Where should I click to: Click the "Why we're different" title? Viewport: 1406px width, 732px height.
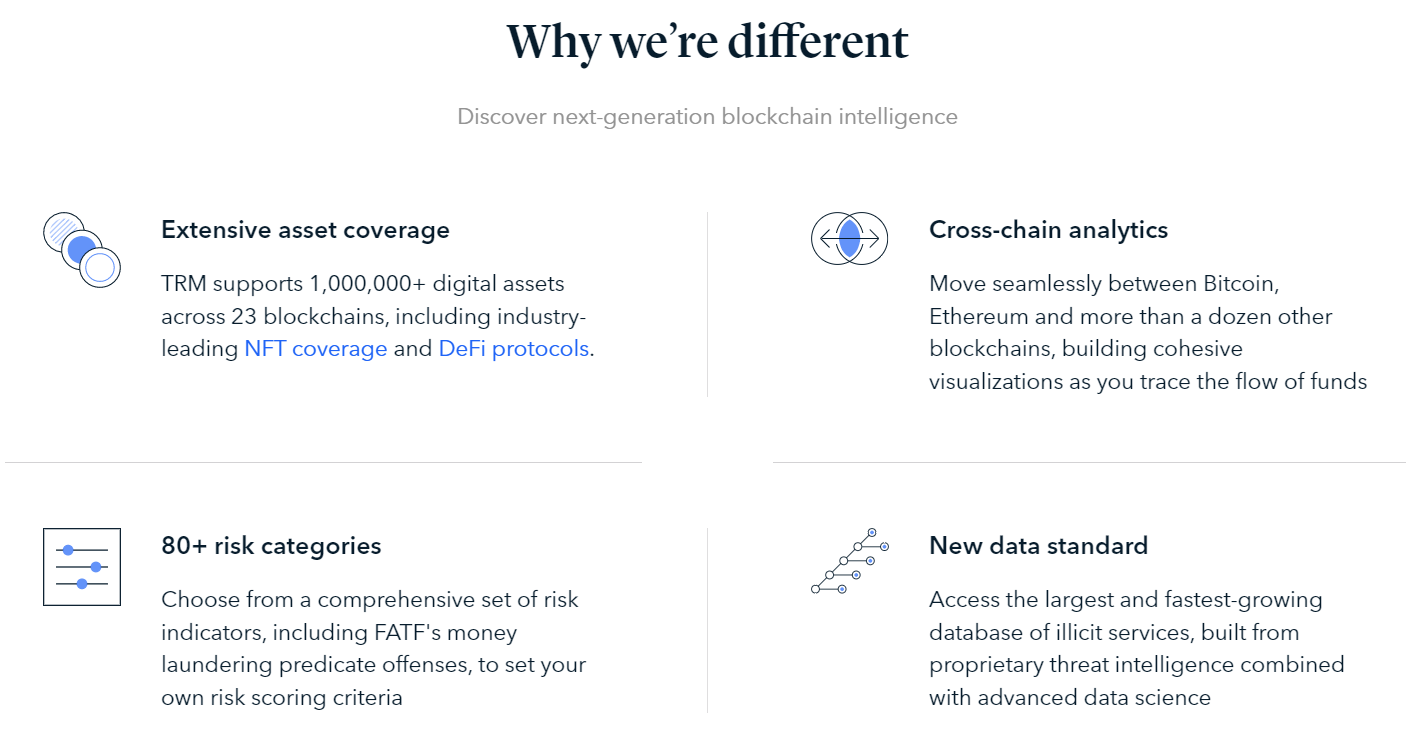(707, 42)
